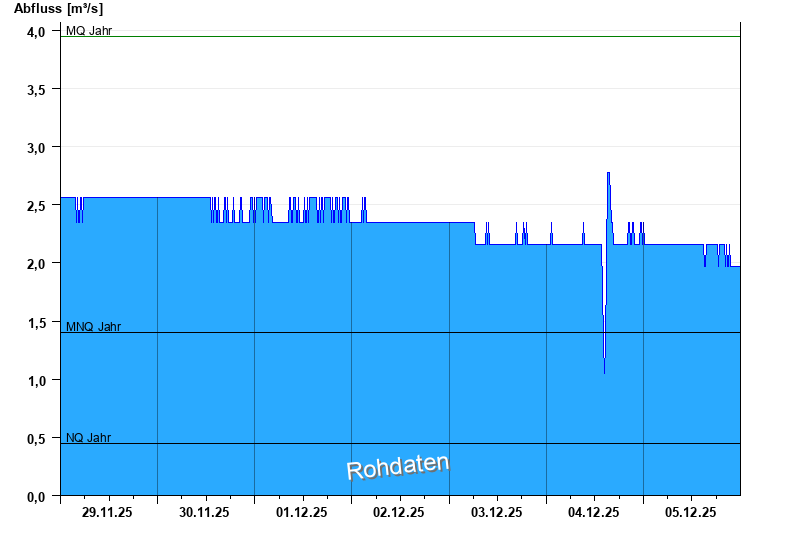Click the y-axis value 1,5
Viewport: 800px width, 550px height.
click(x=36, y=323)
